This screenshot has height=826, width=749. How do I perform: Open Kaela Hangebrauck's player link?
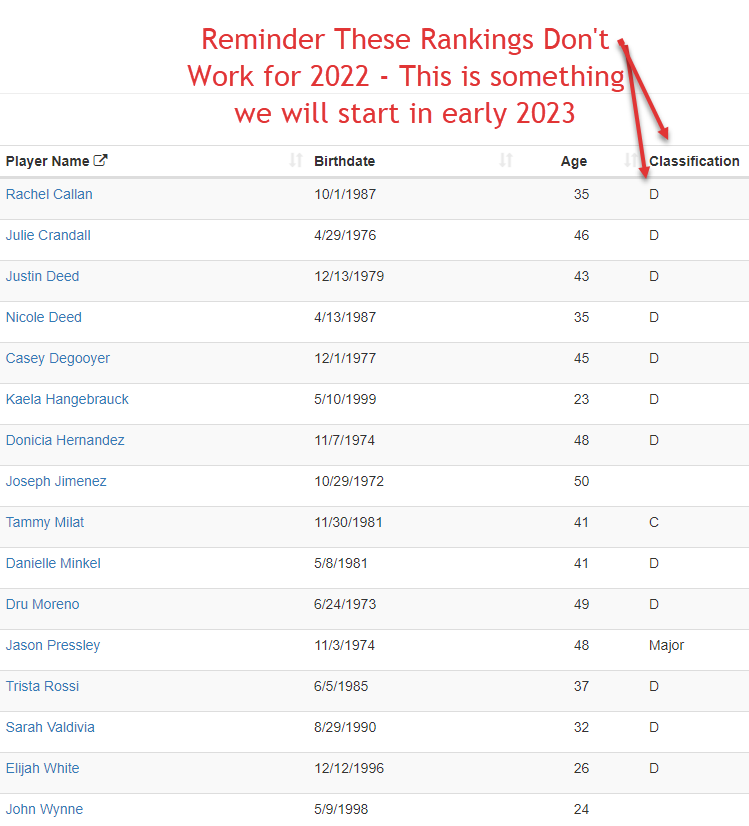click(67, 399)
